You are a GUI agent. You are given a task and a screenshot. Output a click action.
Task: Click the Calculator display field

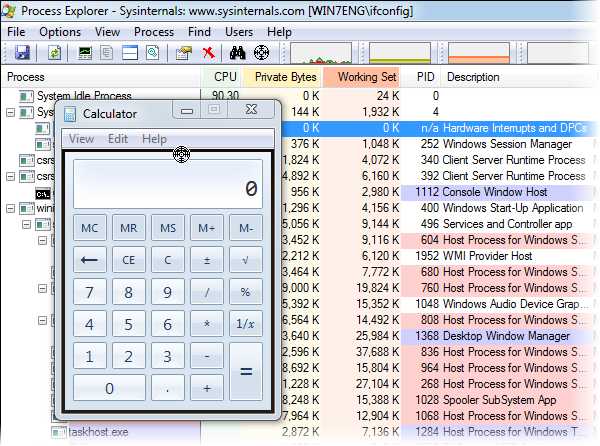coord(168,184)
